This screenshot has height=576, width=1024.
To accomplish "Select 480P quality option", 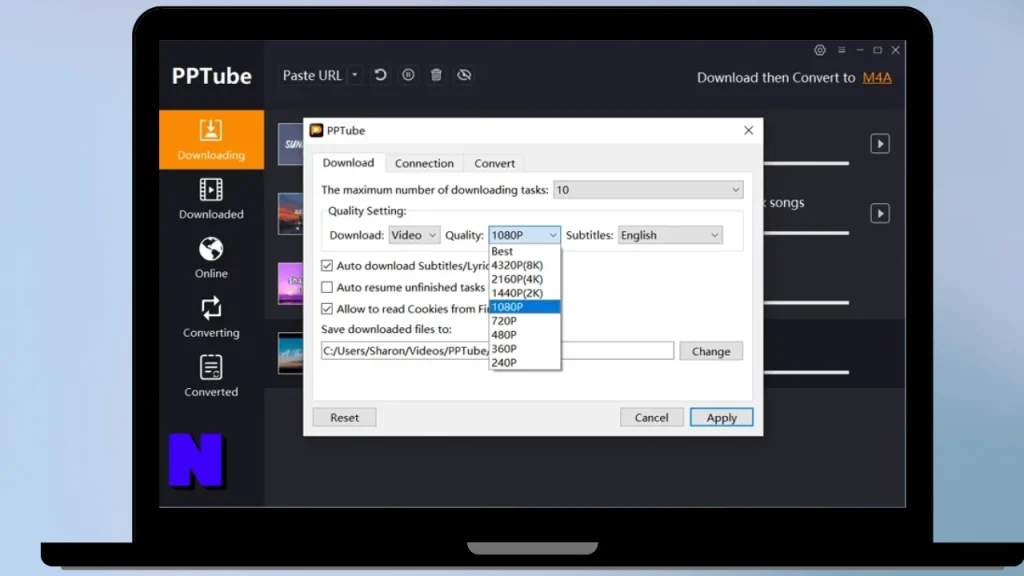I will (x=524, y=335).
